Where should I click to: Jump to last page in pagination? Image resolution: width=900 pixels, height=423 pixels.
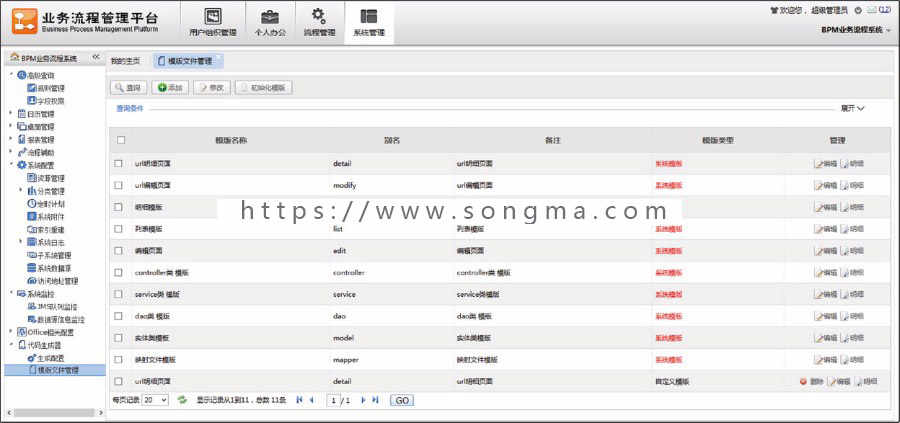[x=375, y=400]
